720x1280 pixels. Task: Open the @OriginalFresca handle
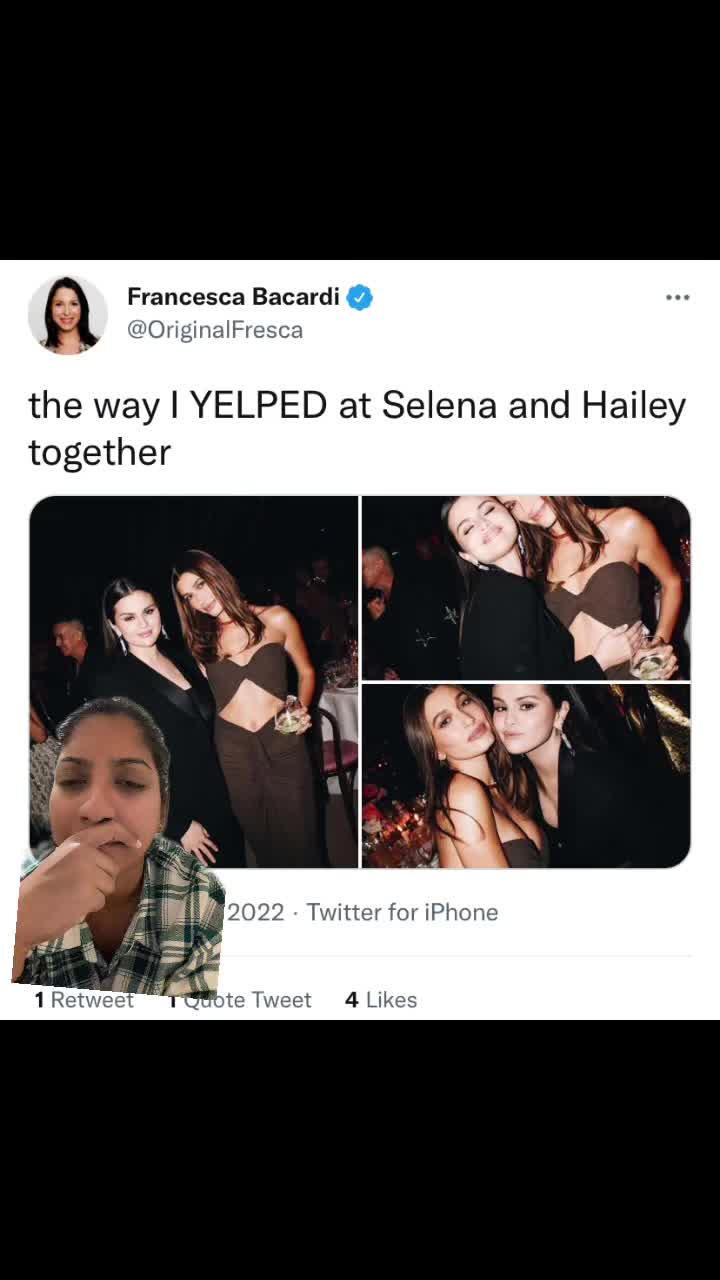[215, 330]
